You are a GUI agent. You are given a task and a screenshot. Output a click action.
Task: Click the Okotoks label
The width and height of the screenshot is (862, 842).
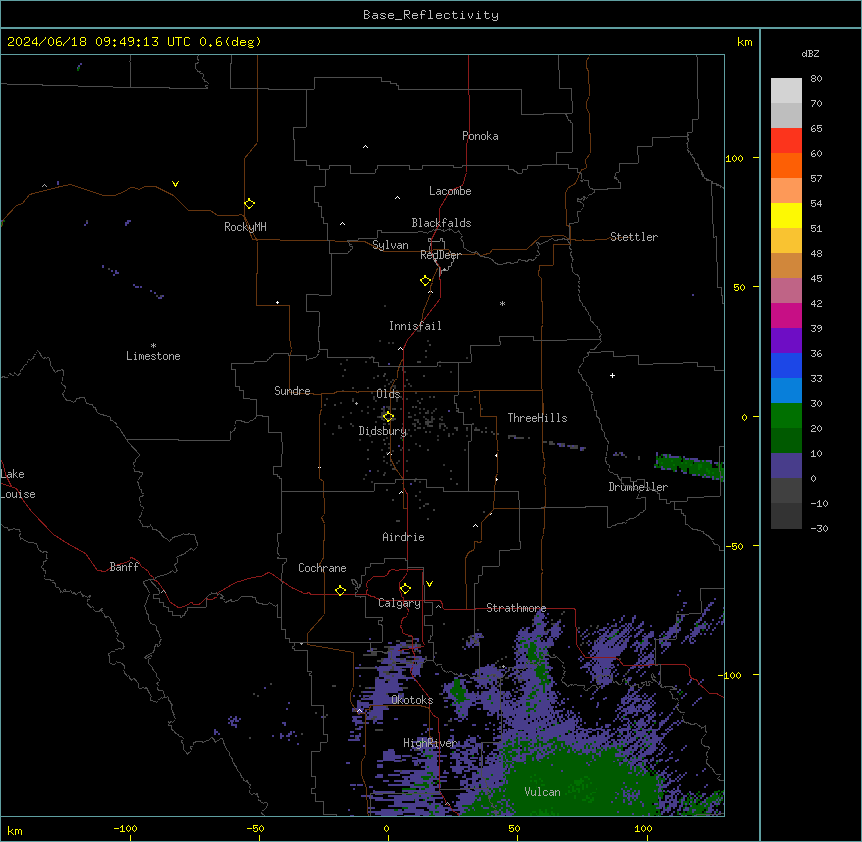[x=412, y=700]
